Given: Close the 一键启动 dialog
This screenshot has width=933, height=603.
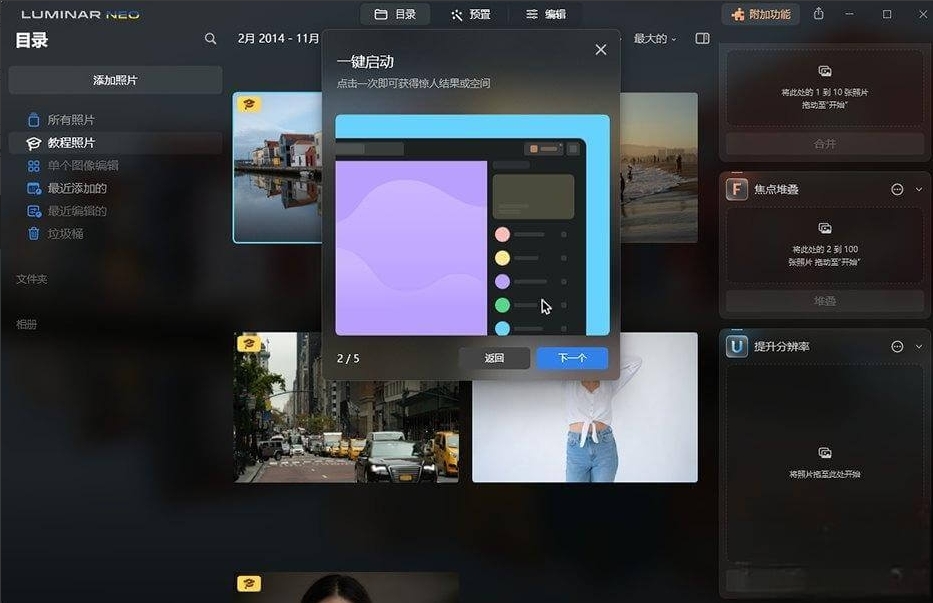Looking at the screenshot, I should (x=601, y=50).
